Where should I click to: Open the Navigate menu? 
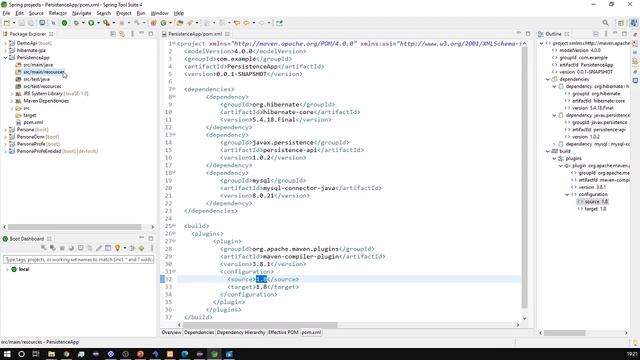pyautogui.click(x=82, y=13)
